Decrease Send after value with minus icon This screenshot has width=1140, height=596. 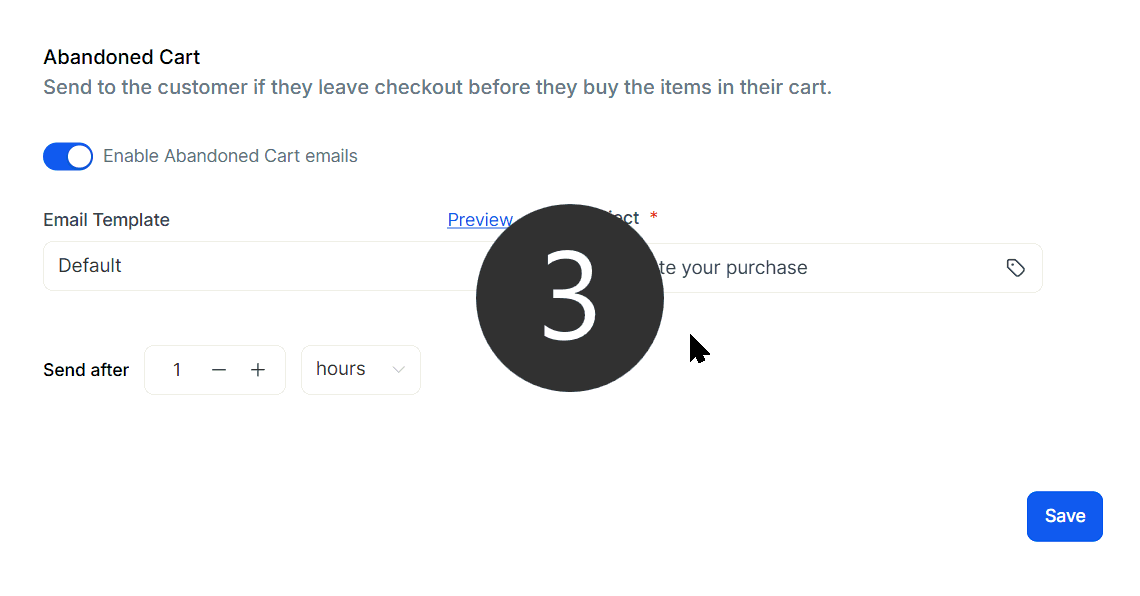(x=219, y=370)
